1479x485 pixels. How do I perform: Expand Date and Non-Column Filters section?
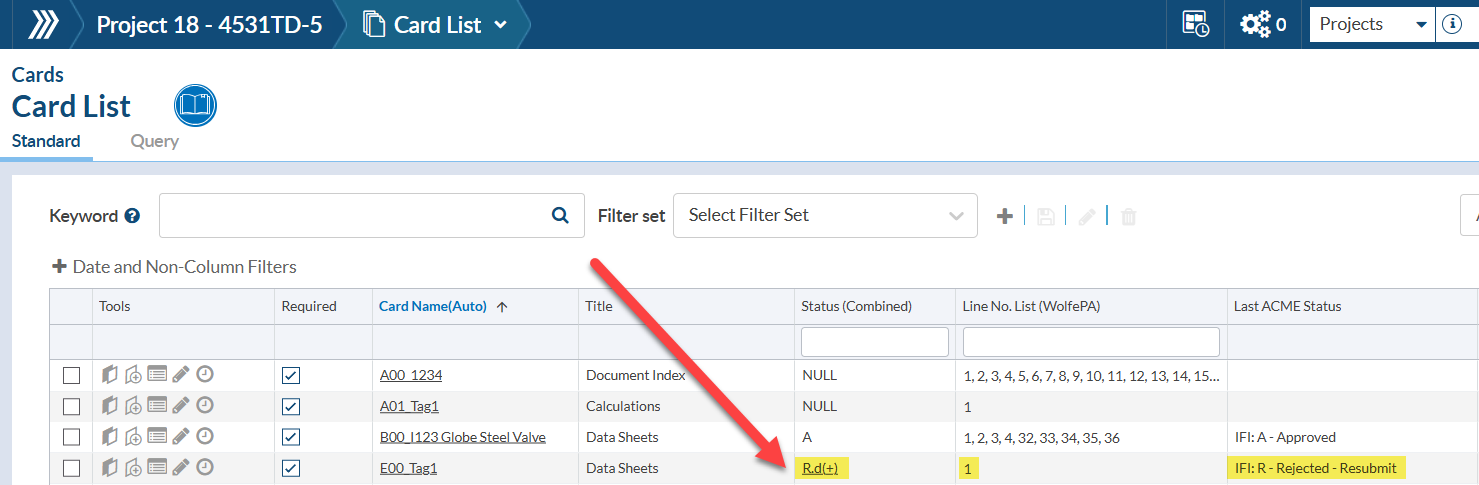[175, 267]
